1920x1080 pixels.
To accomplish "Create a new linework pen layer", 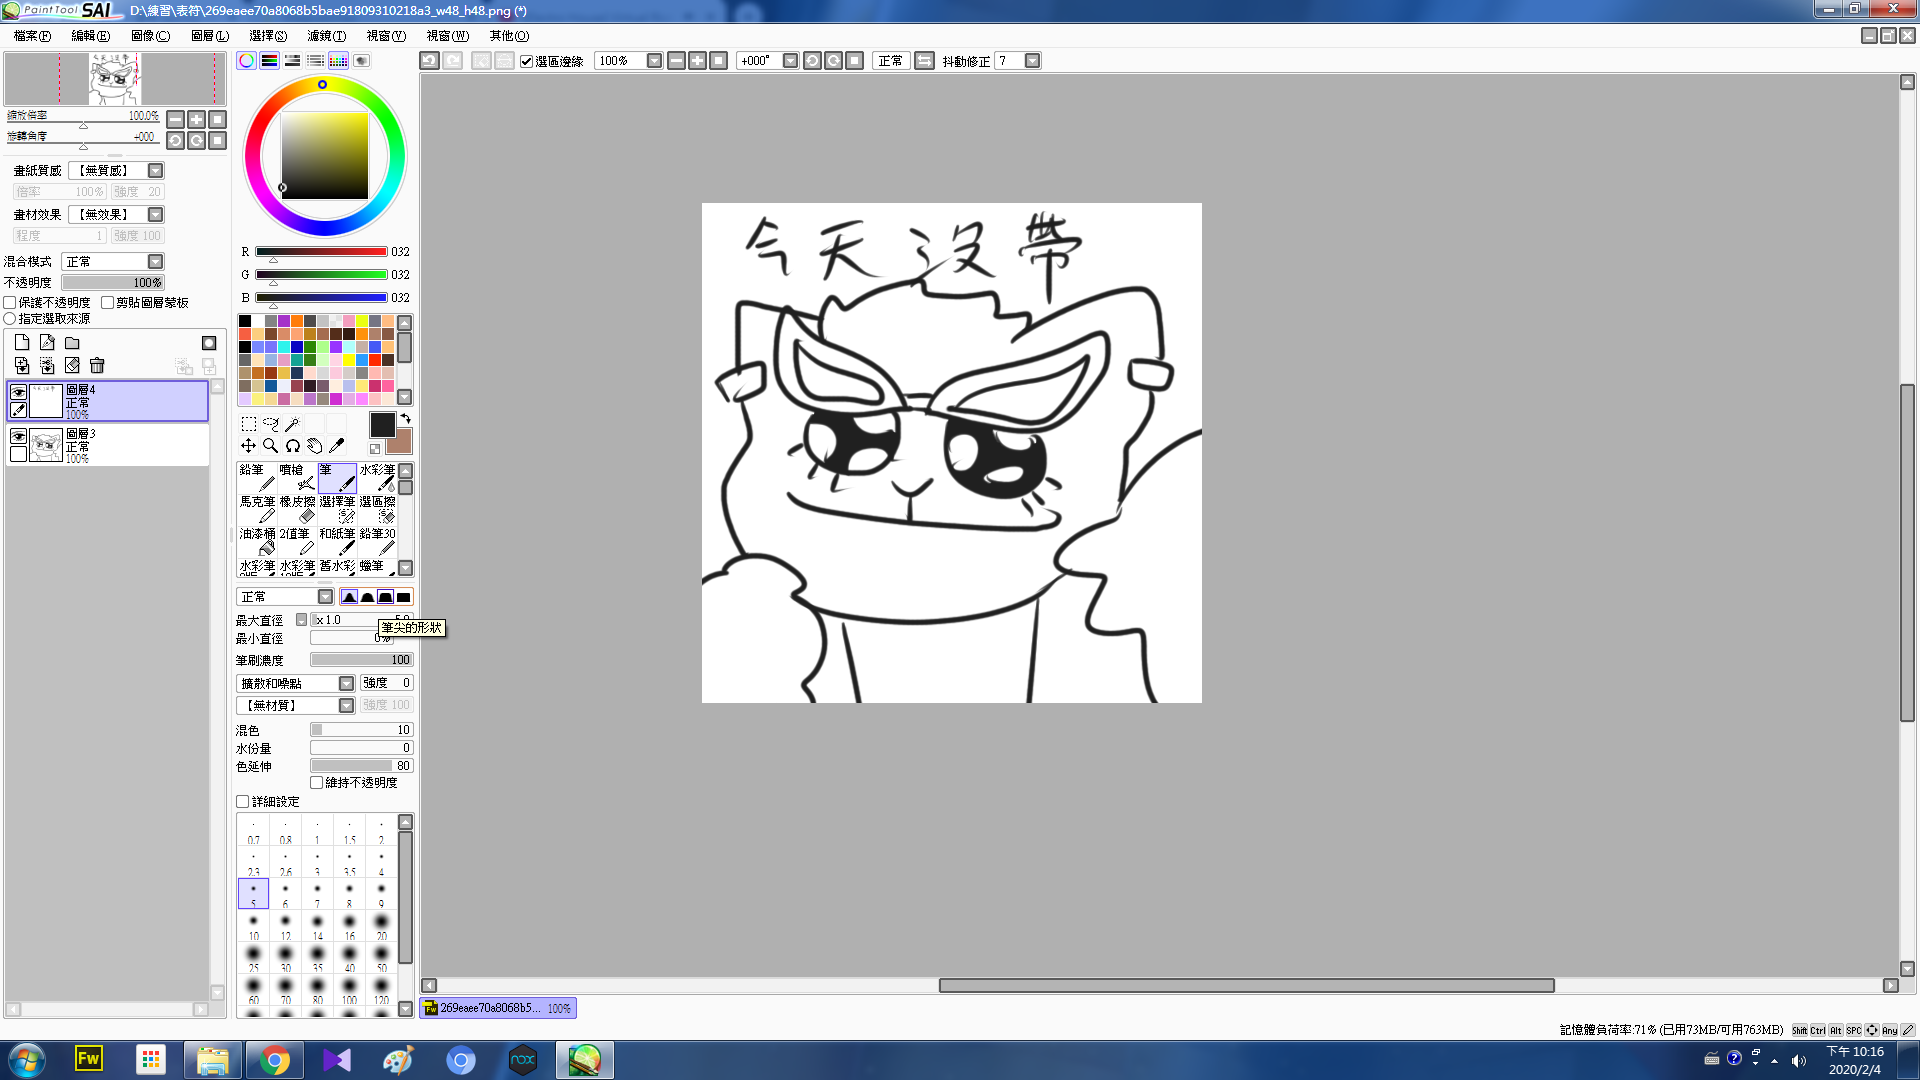I will point(47,342).
